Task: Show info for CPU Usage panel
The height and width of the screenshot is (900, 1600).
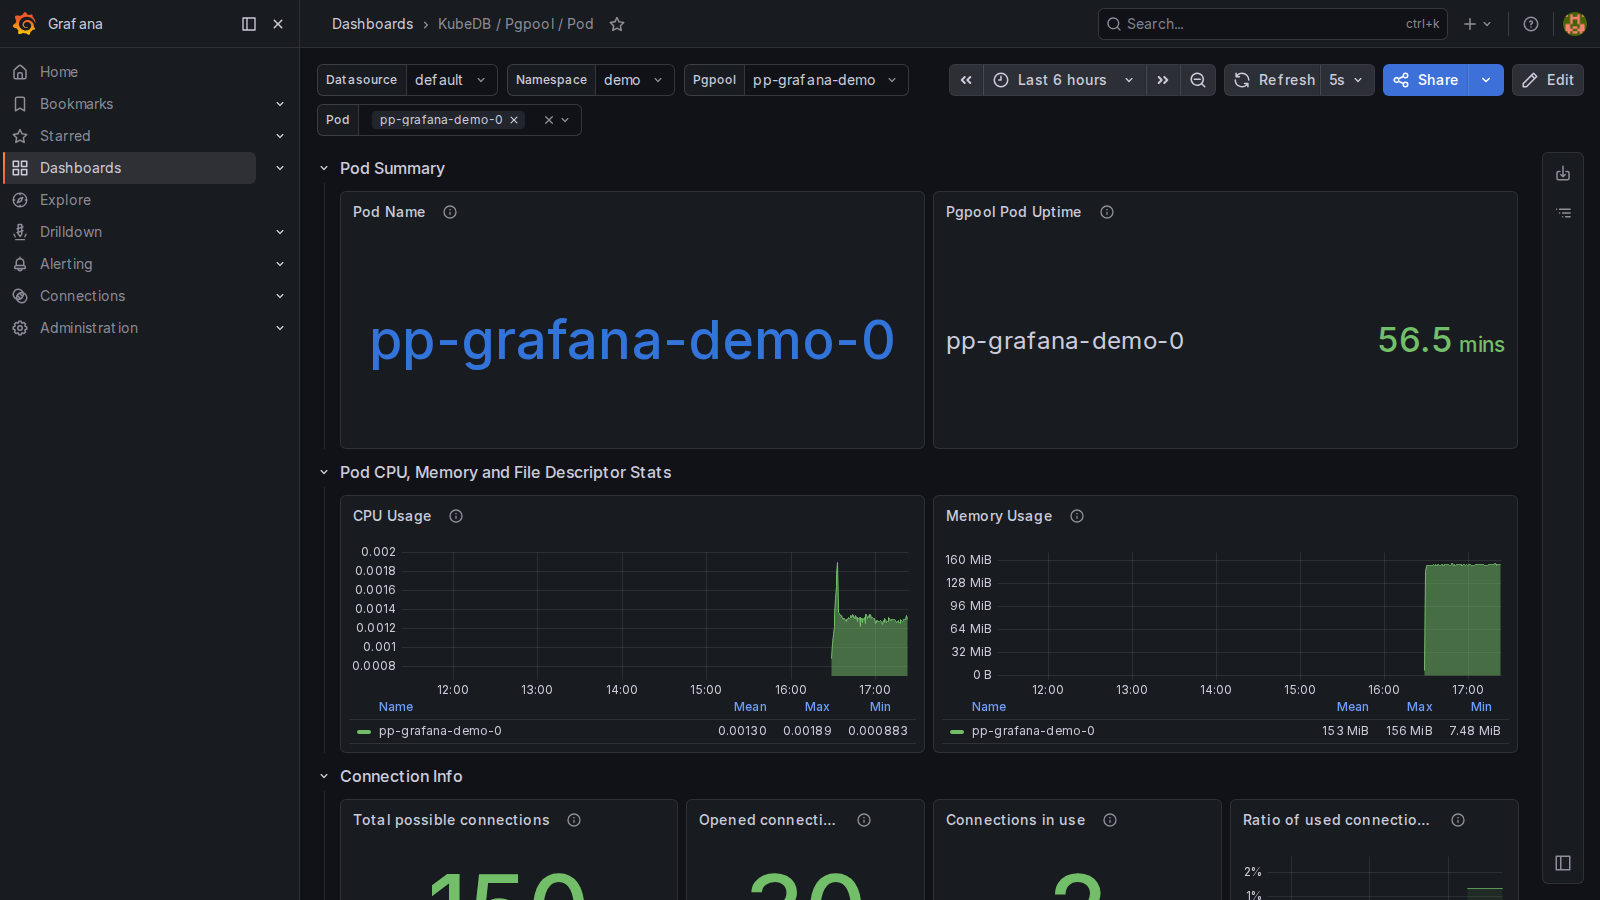Action: click(456, 516)
